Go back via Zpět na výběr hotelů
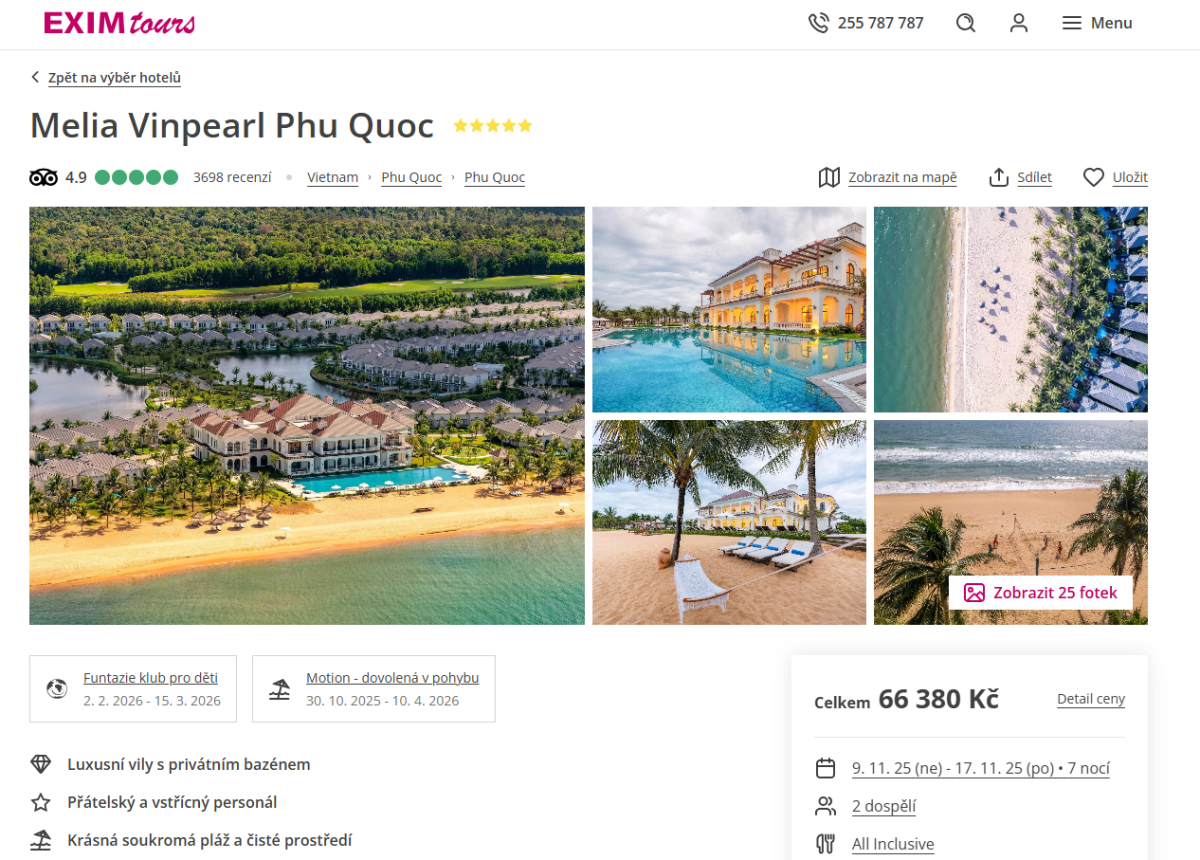This screenshot has width=1200, height=860. pos(105,77)
